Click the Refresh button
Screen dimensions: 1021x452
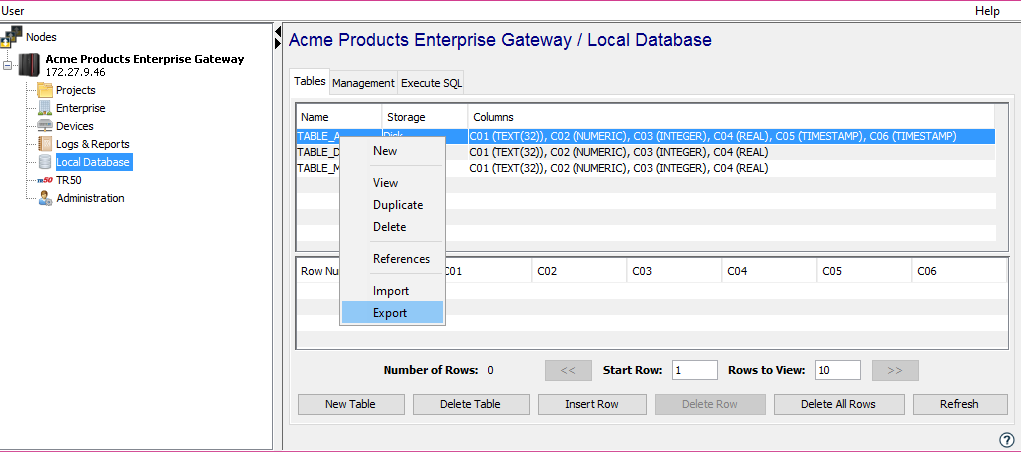[959, 404]
